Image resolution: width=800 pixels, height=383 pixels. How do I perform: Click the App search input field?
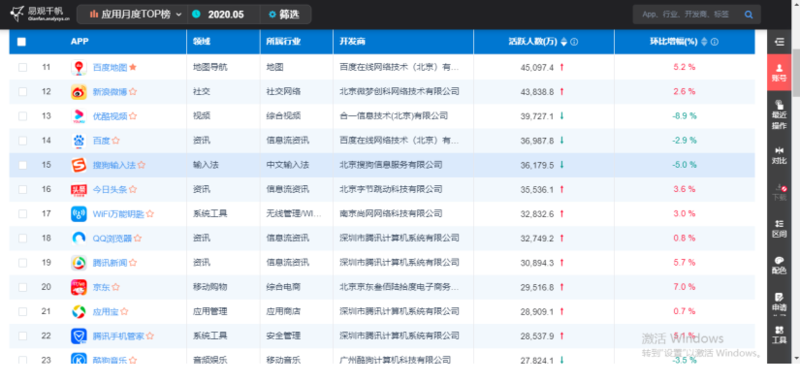(x=686, y=15)
